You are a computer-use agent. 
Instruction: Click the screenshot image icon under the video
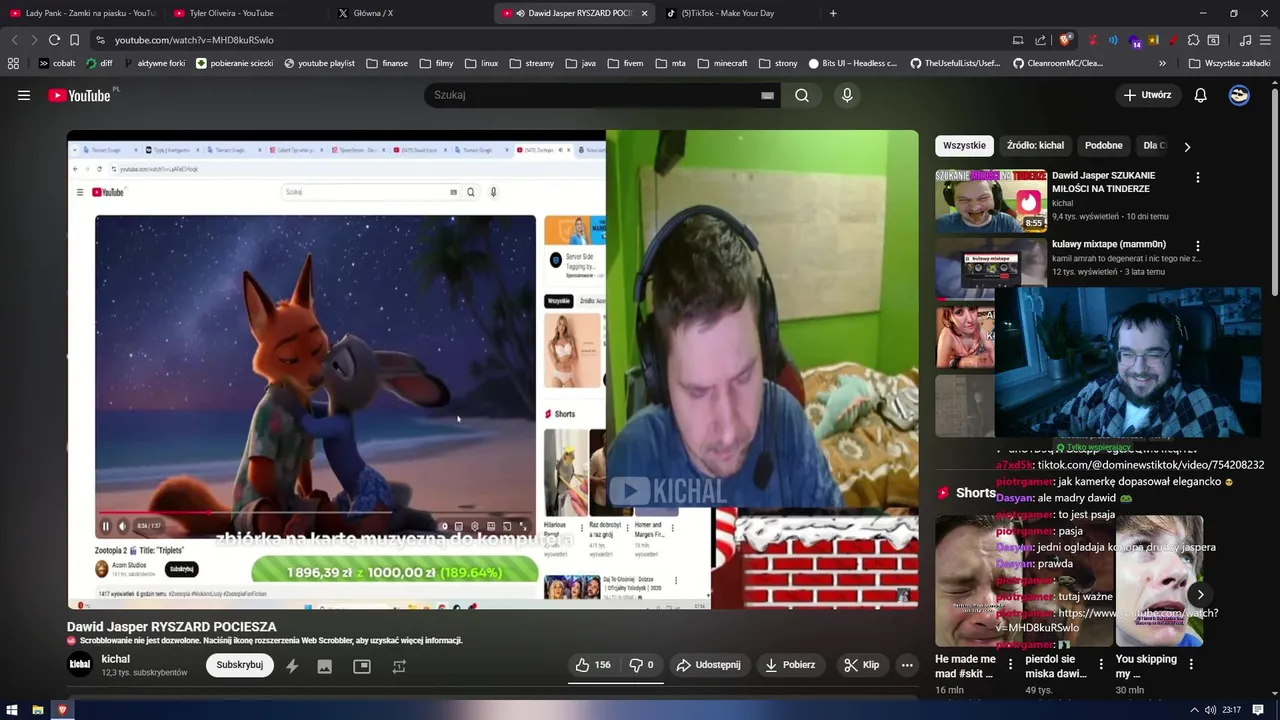[x=324, y=666]
